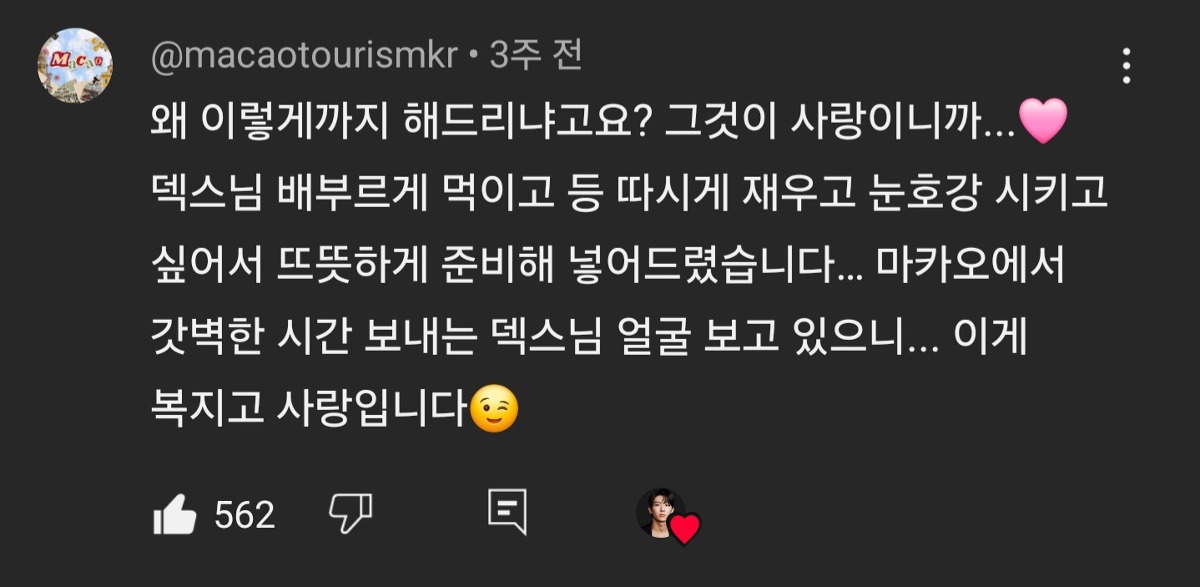This screenshot has width=1200, height=587.
Task: Open the comment via the 3주 전 timestamp
Action: pos(536,56)
